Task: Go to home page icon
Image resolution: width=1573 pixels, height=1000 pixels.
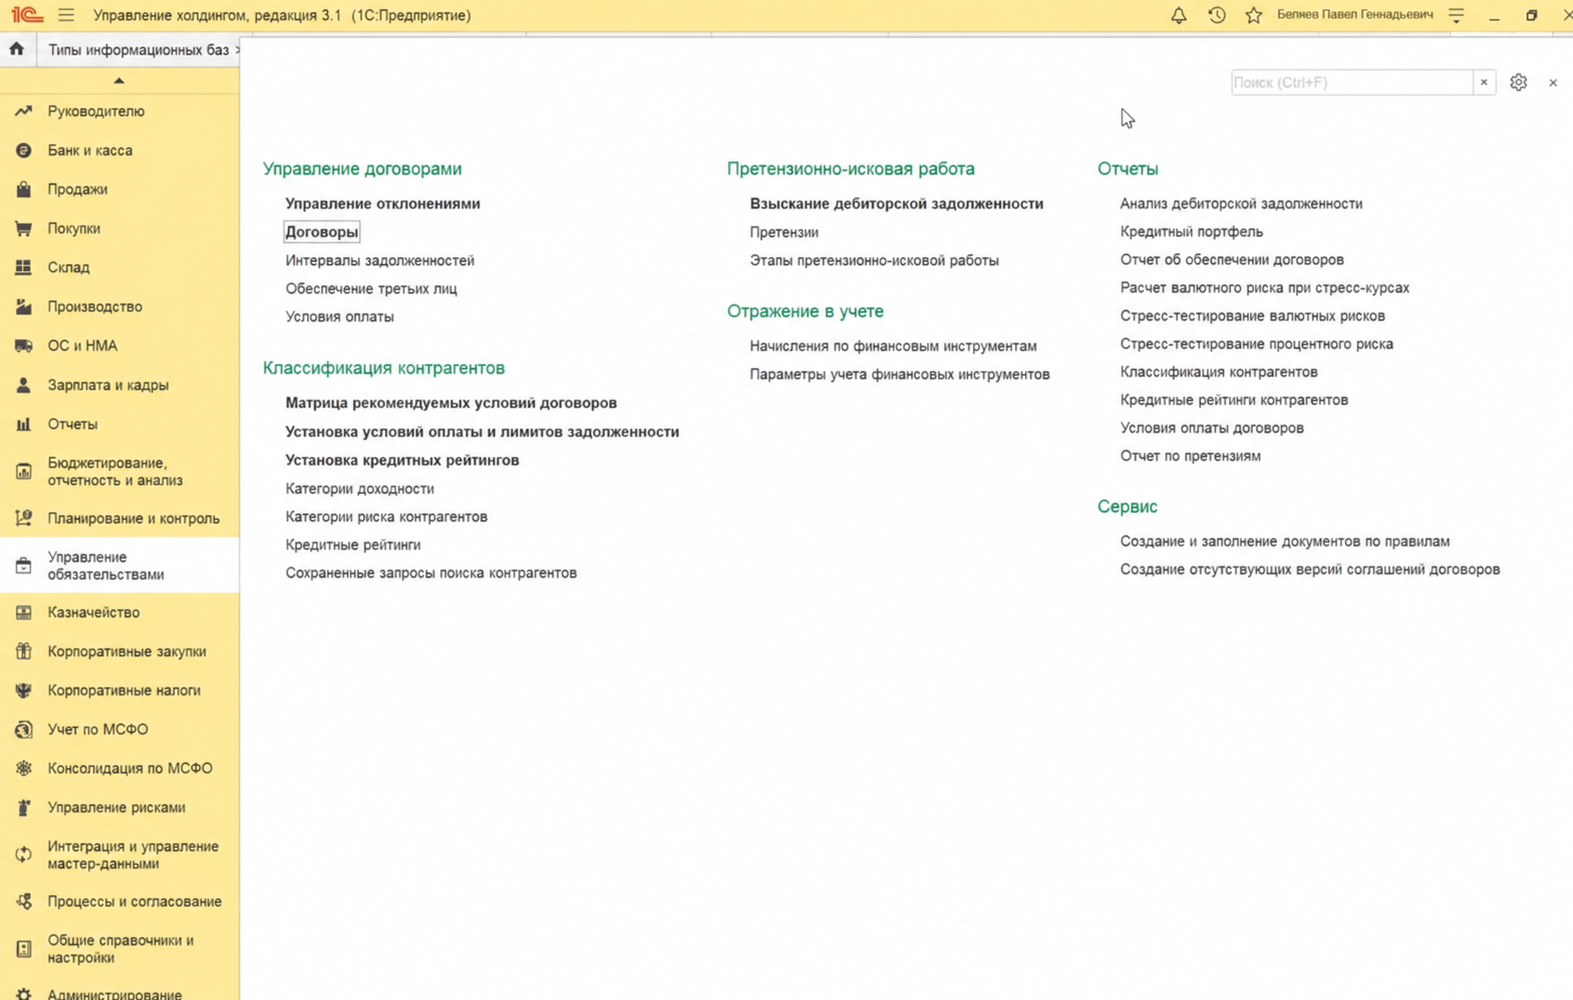Action: [17, 49]
